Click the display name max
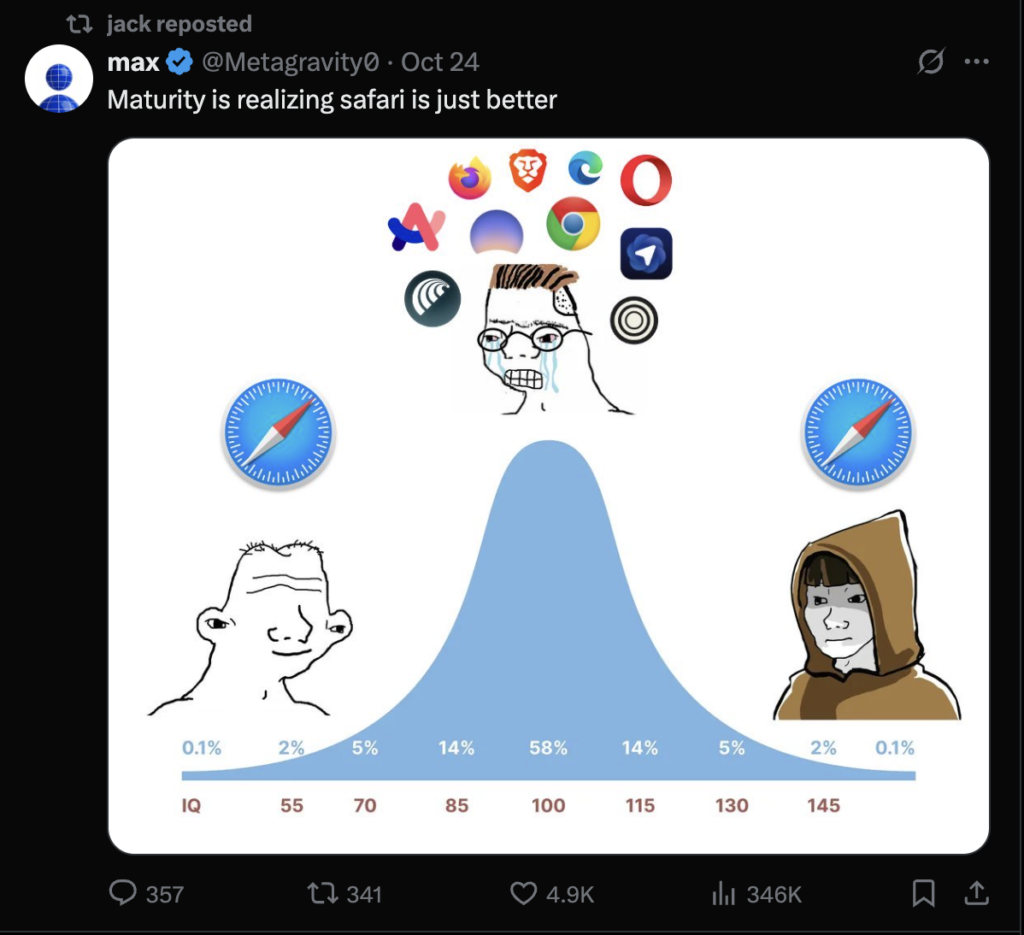 (x=133, y=62)
